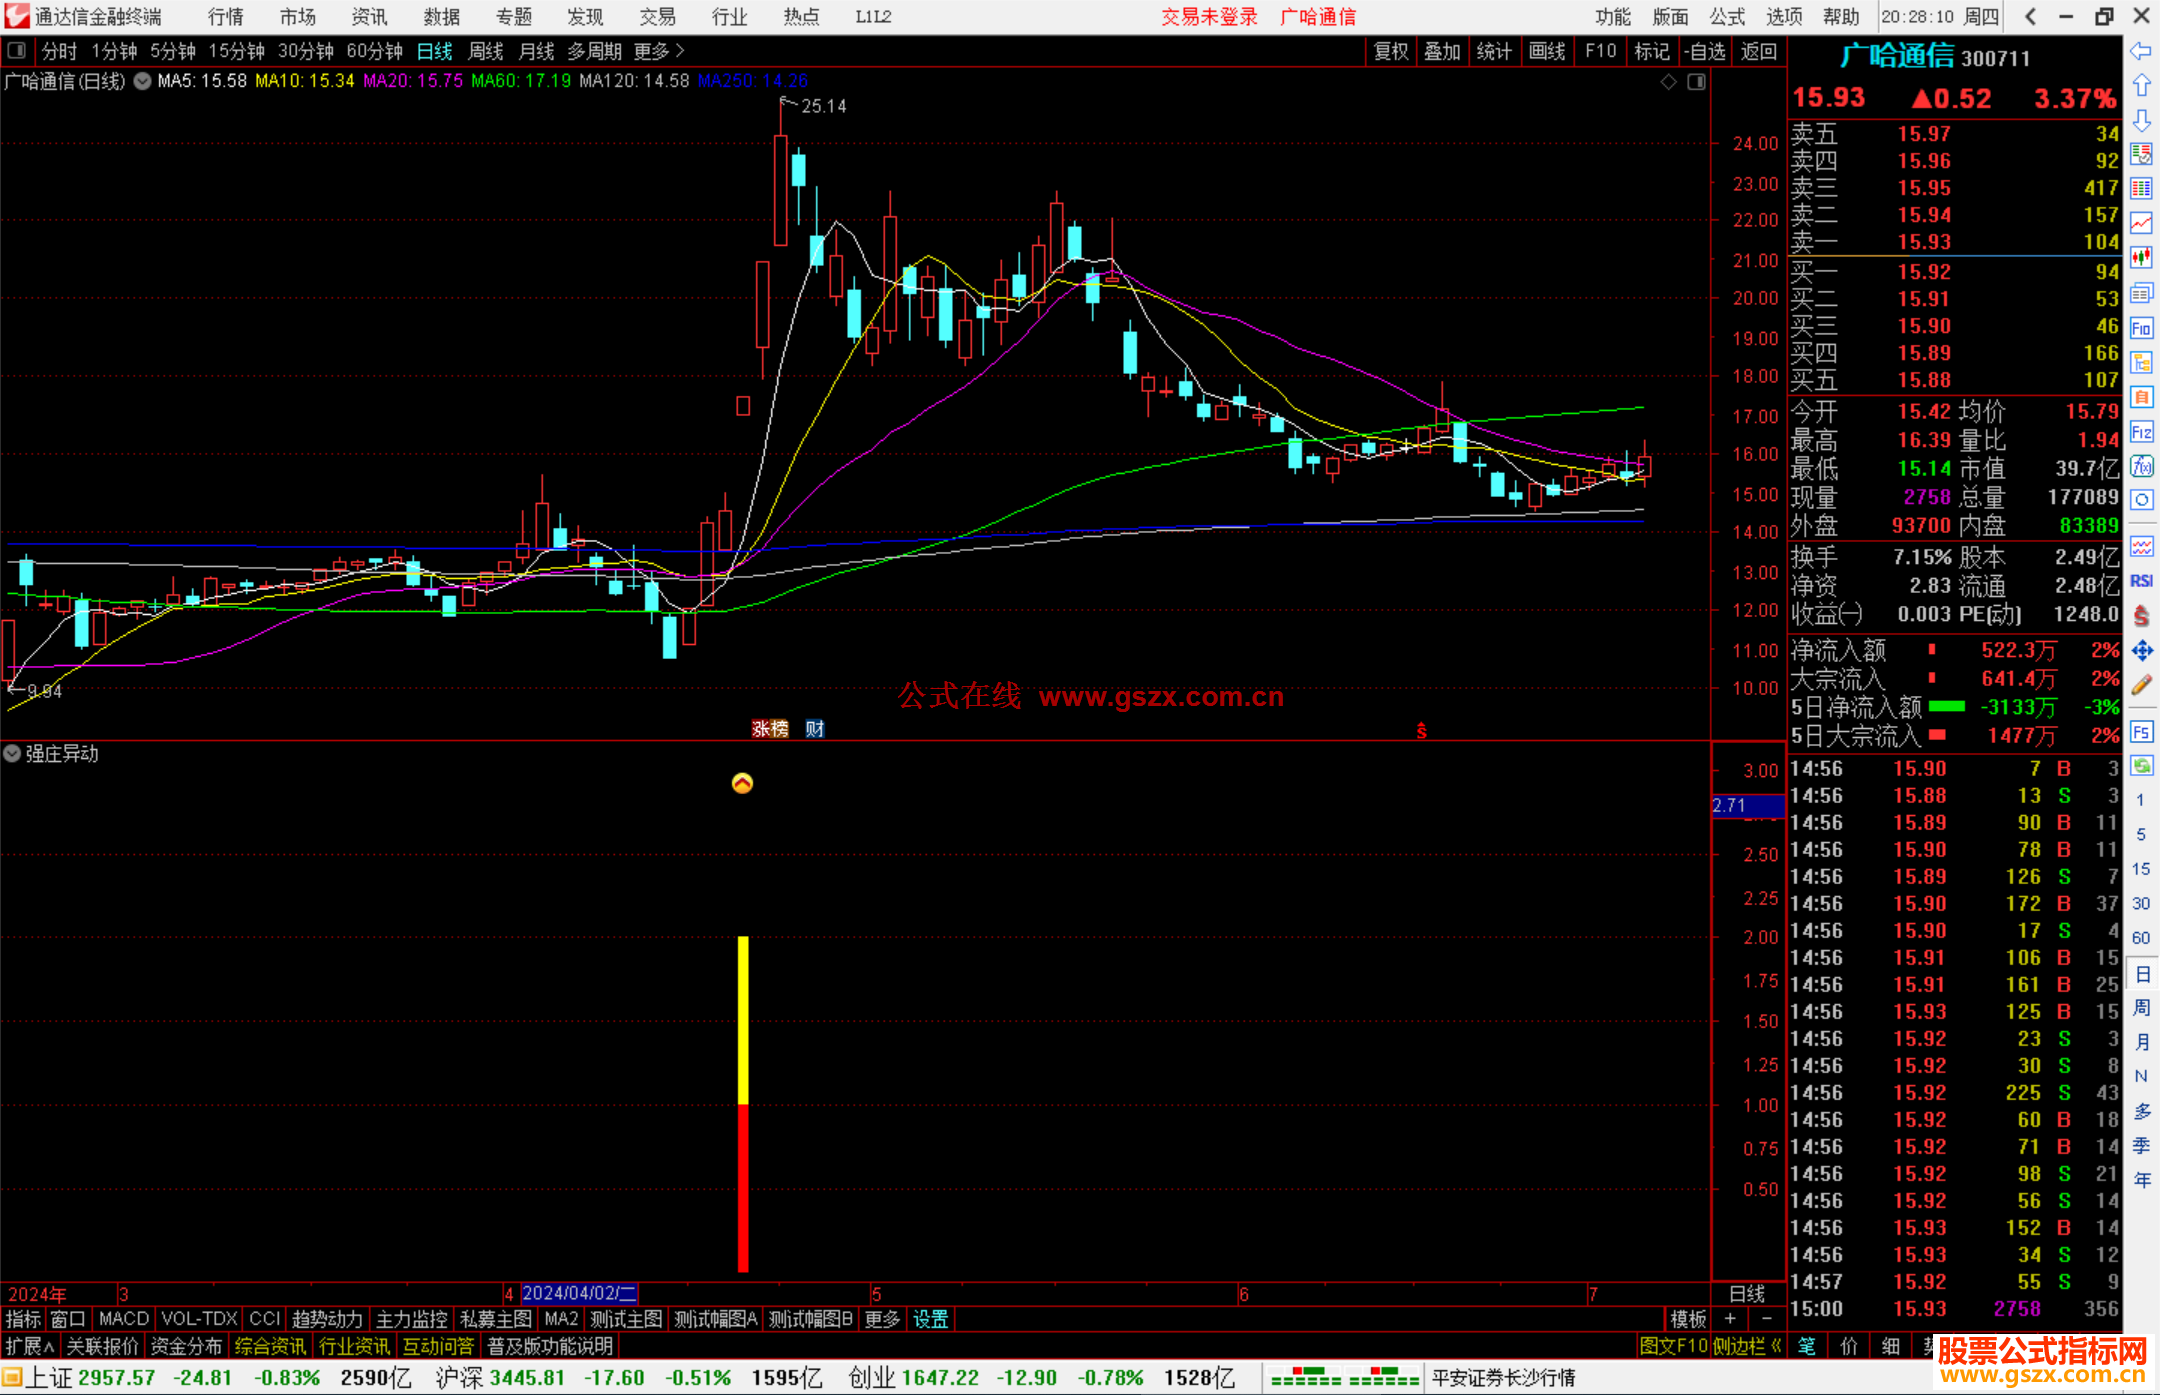Click the line chart trend sidebar icon
The height and width of the screenshot is (1395, 2160).
click(2141, 223)
